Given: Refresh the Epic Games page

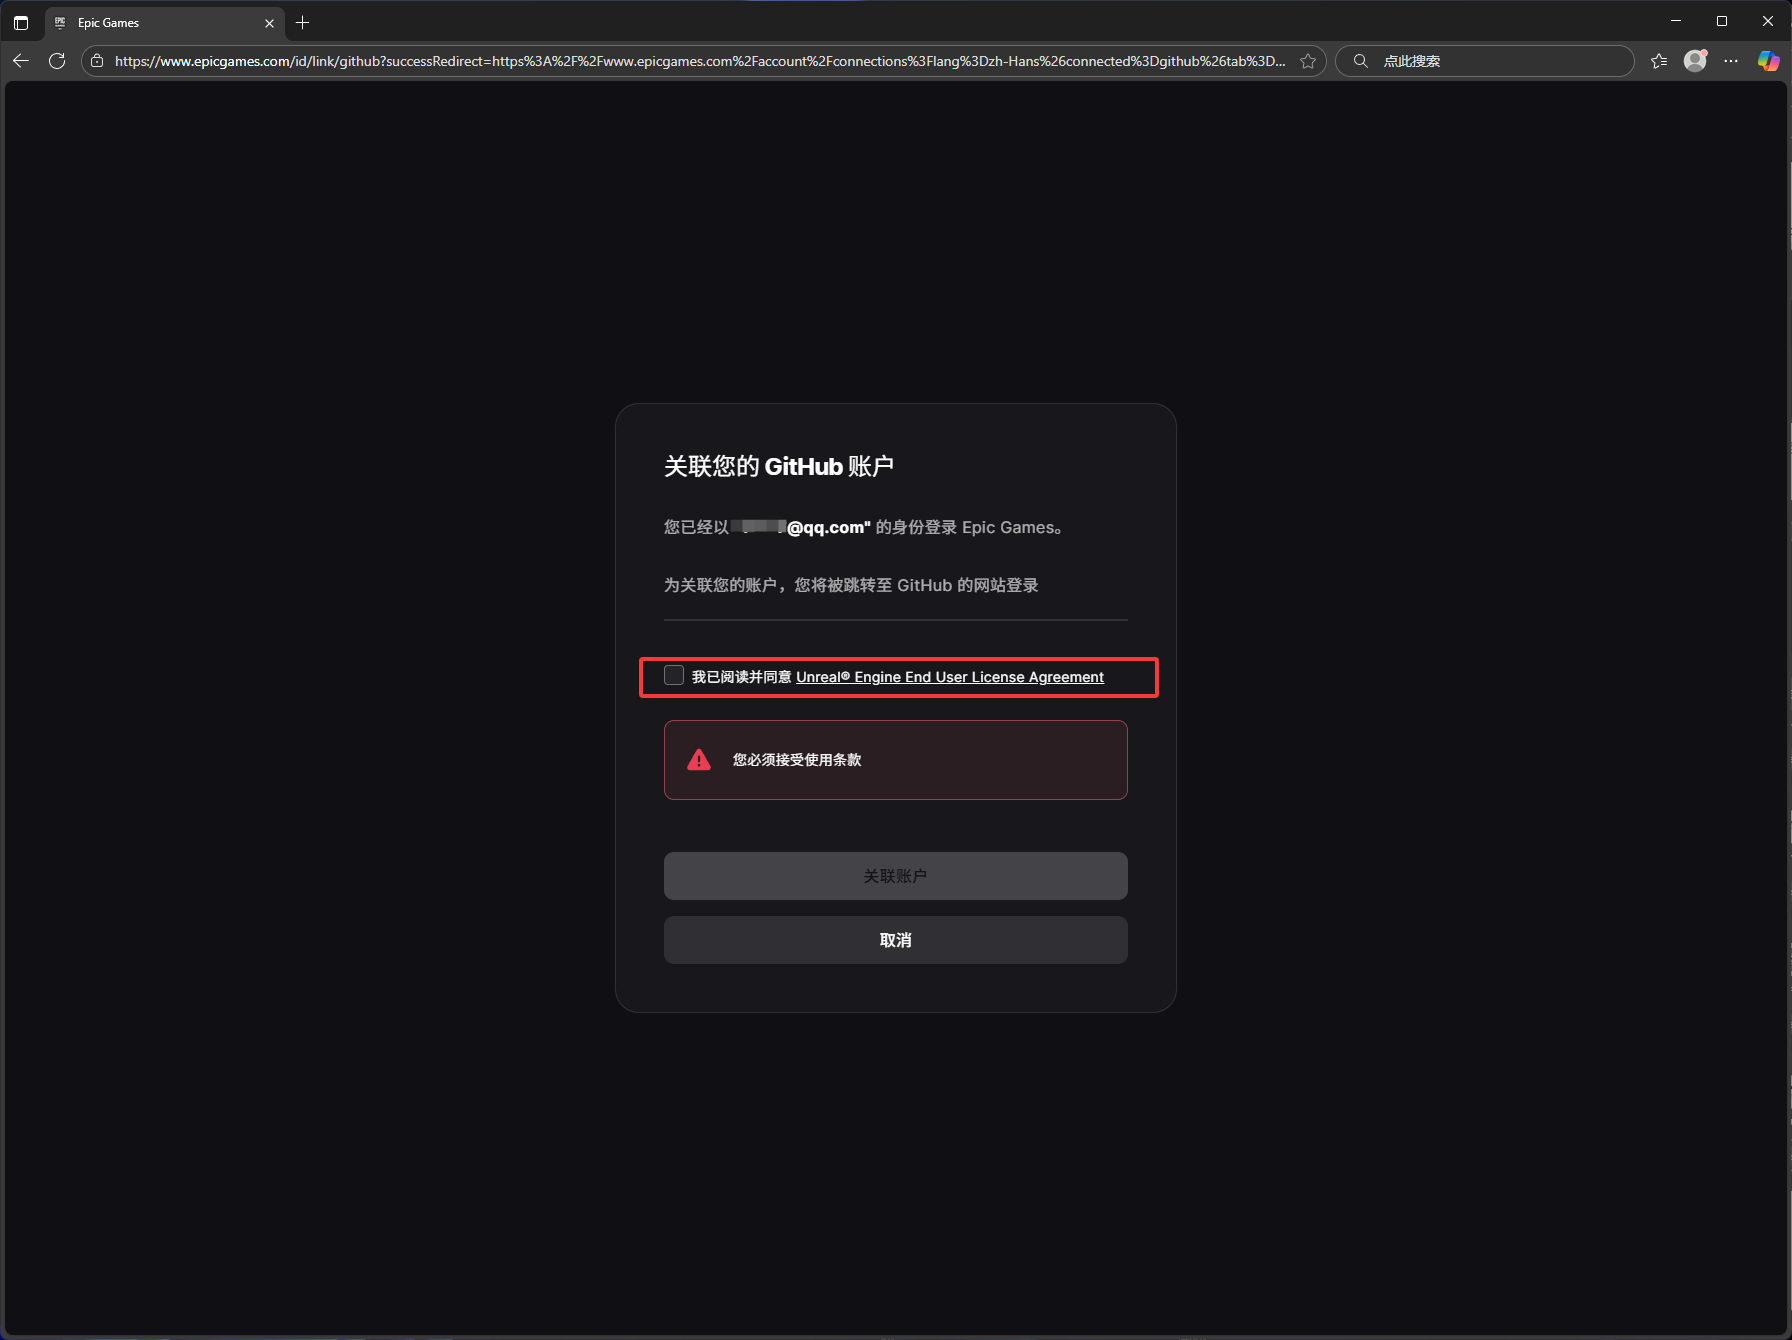Looking at the screenshot, I should point(57,61).
